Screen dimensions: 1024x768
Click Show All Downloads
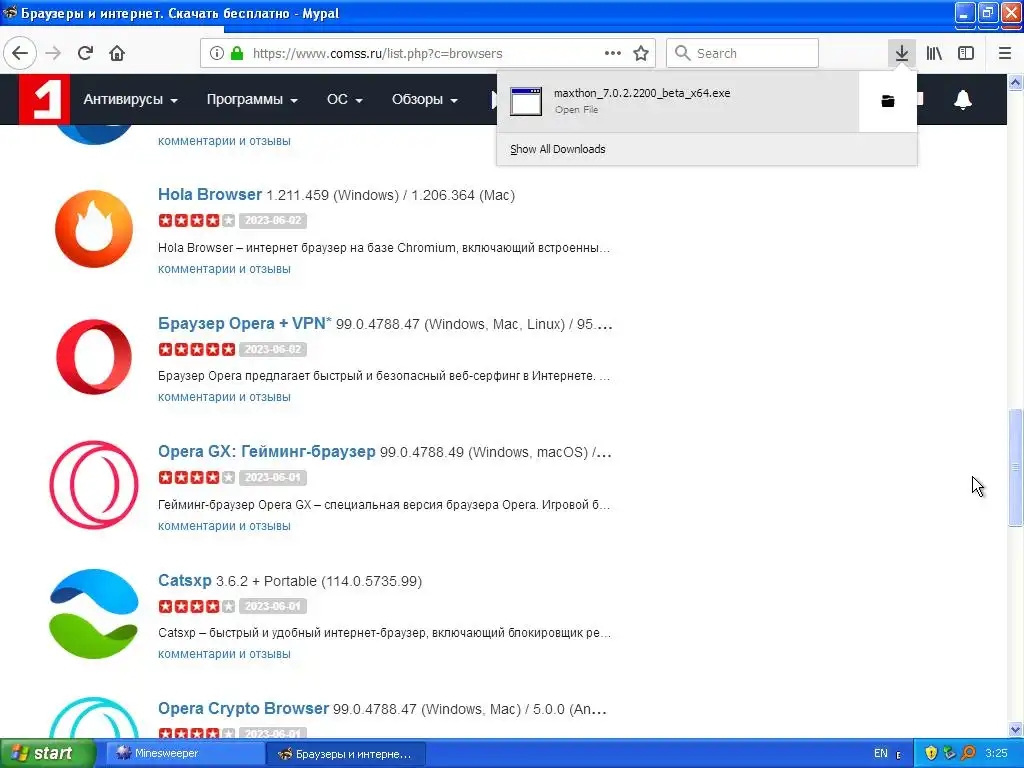point(558,149)
